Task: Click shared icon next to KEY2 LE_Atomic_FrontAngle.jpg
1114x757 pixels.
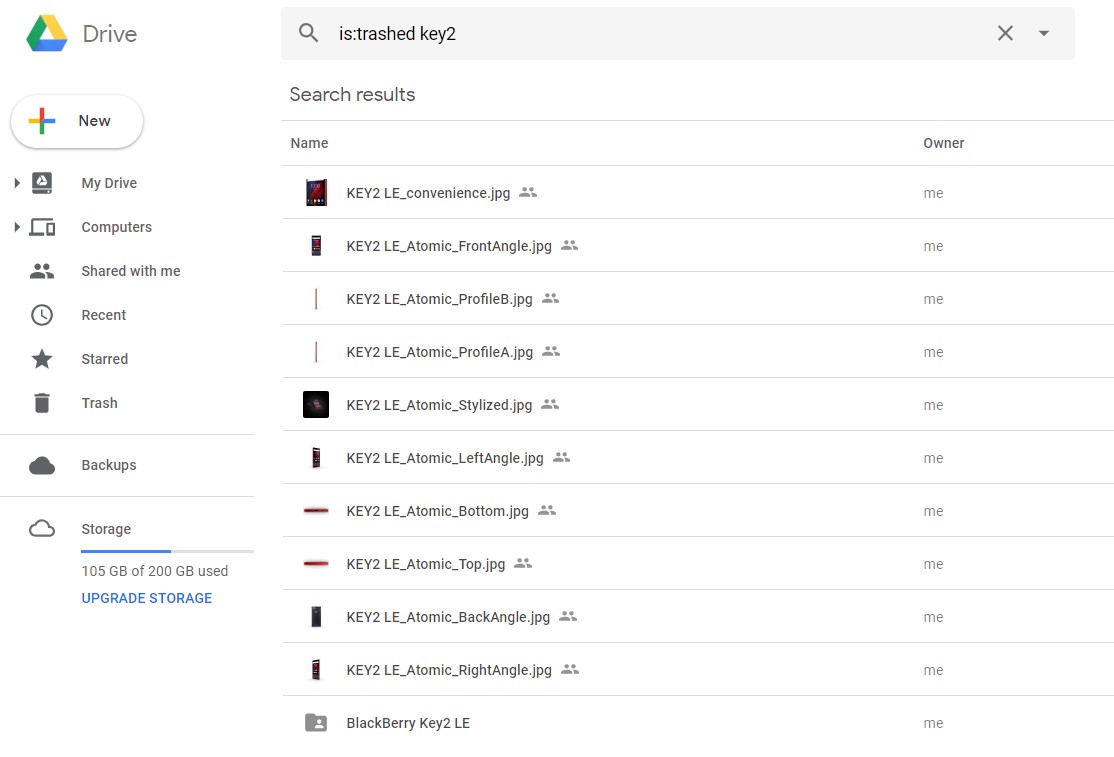Action: pyautogui.click(x=570, y=245)
